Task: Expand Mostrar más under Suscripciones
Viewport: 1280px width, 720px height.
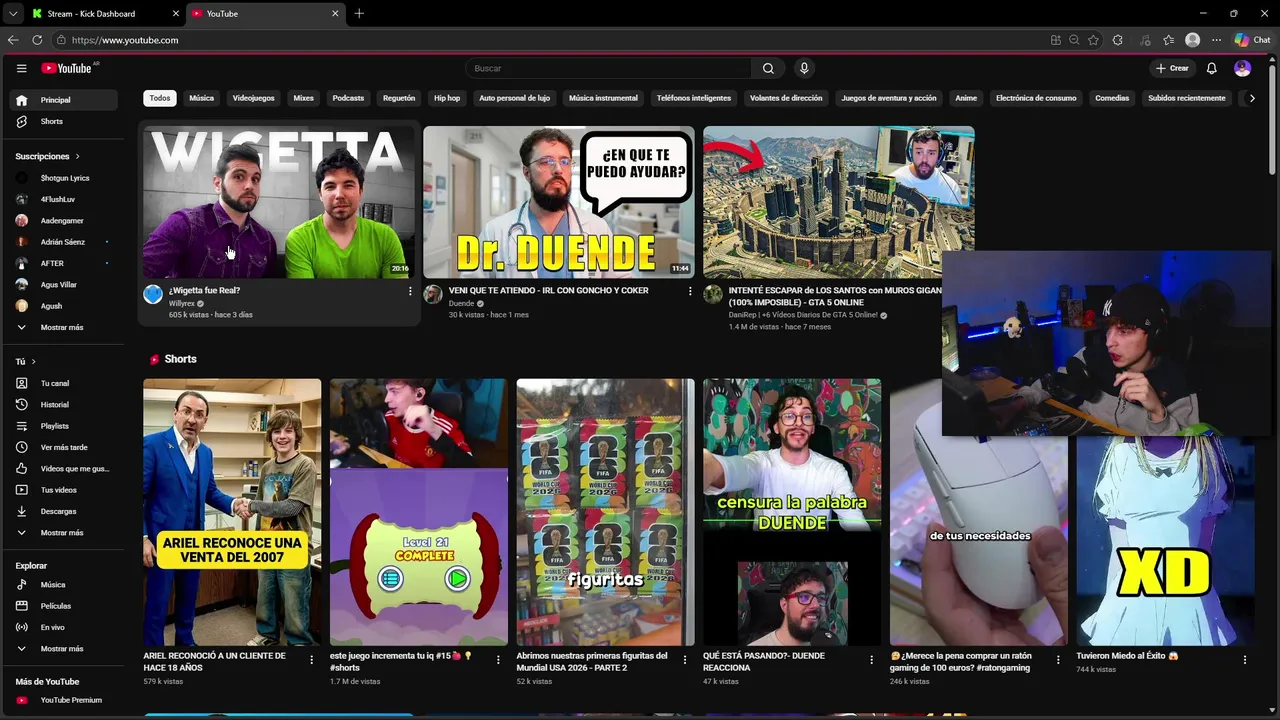Action: [x=64, y=327]
